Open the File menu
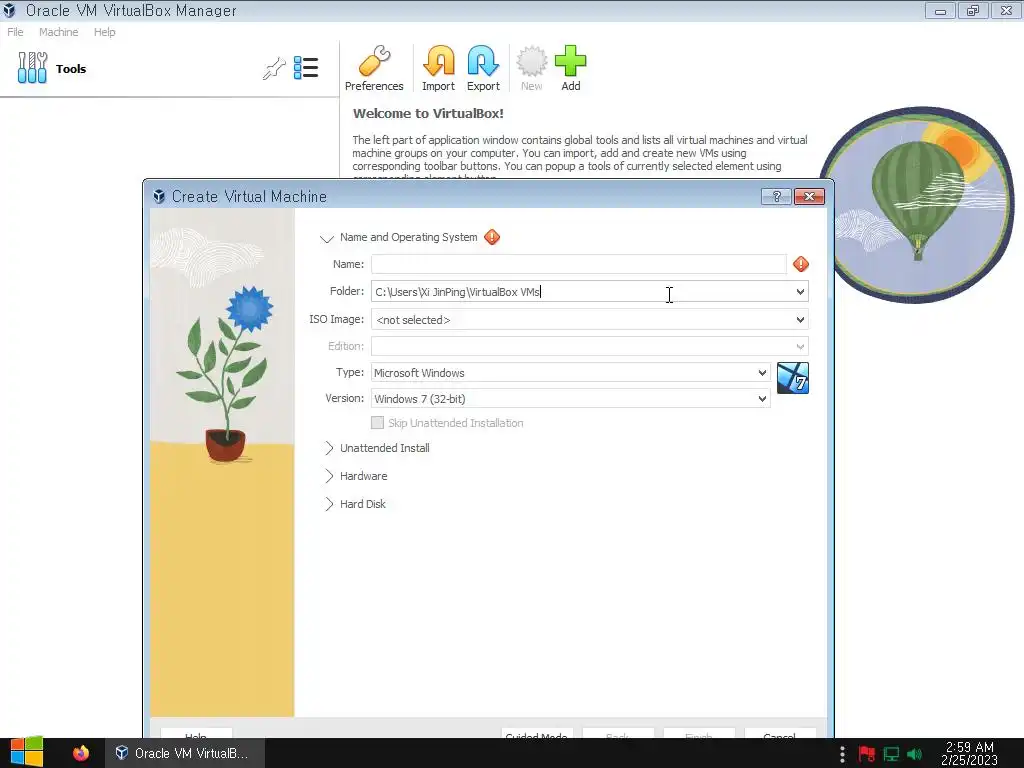Image resolution: width=1024 pixels, height=768 pixels. (x=16, y=32)
